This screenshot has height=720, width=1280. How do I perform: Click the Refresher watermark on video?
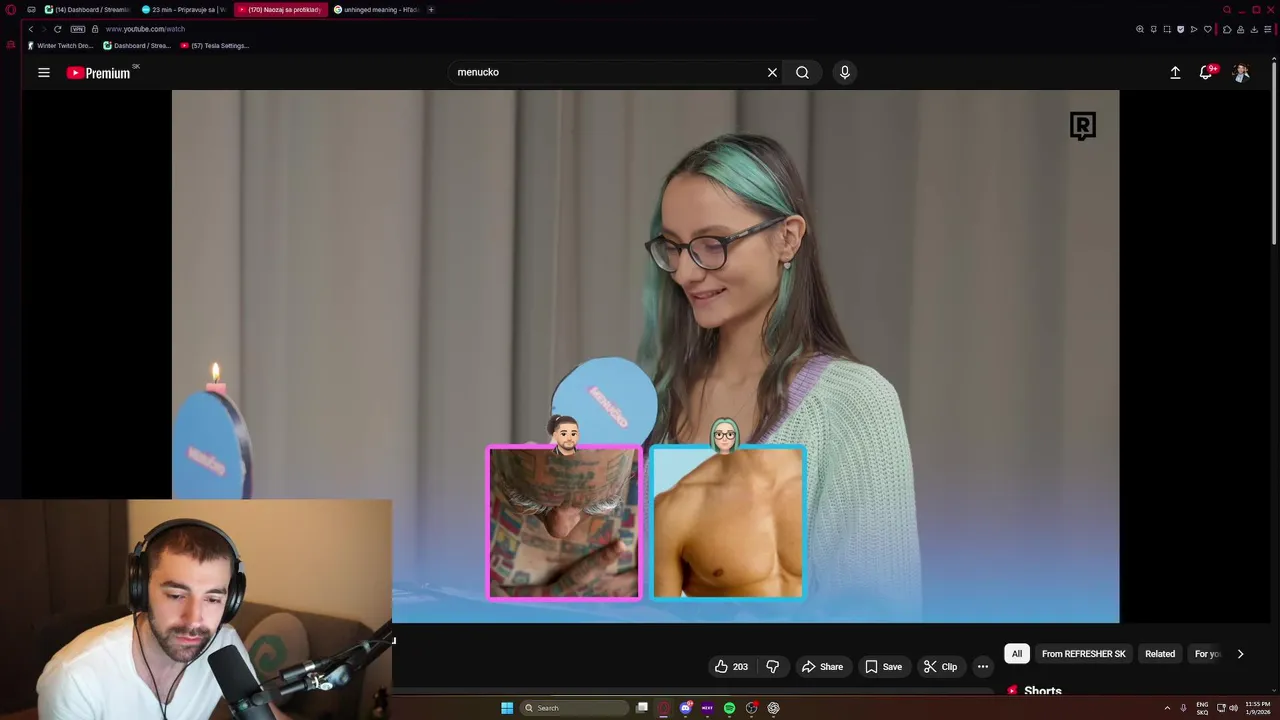pos(1083,126)
